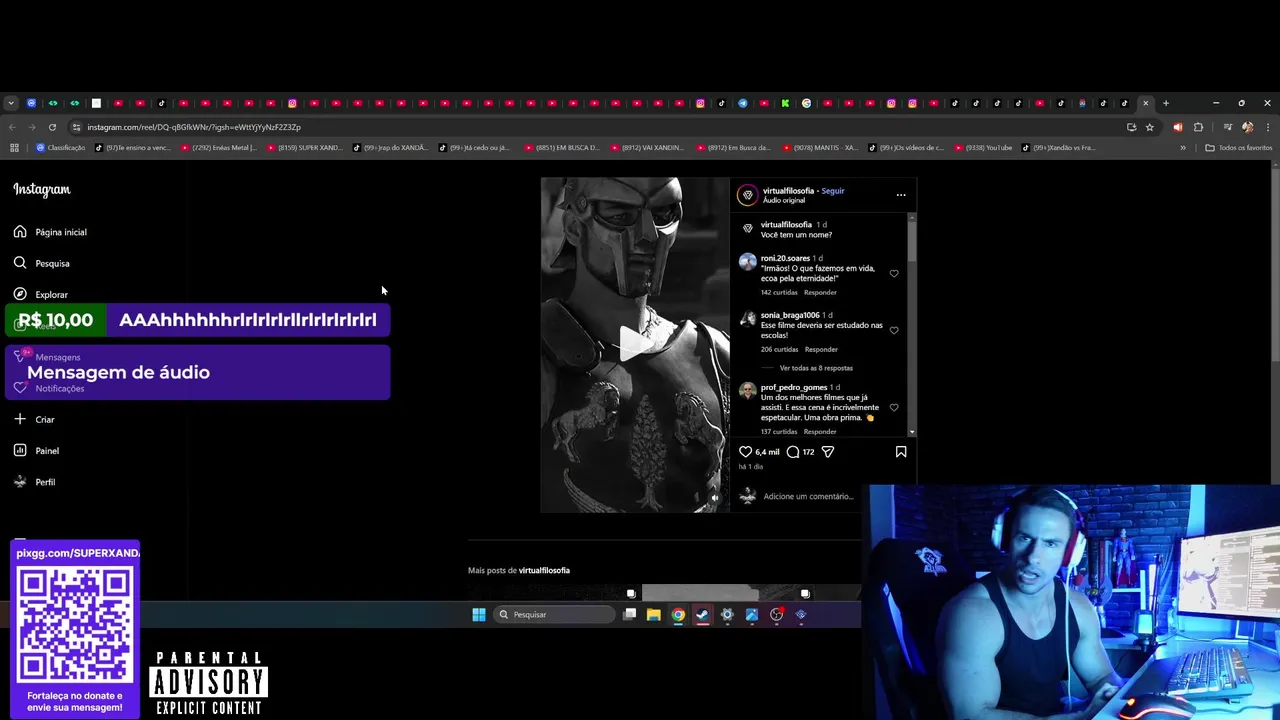Open the Classificação bookmark
The width and height of the screenshot is (1280, 720).
[61, 148]
